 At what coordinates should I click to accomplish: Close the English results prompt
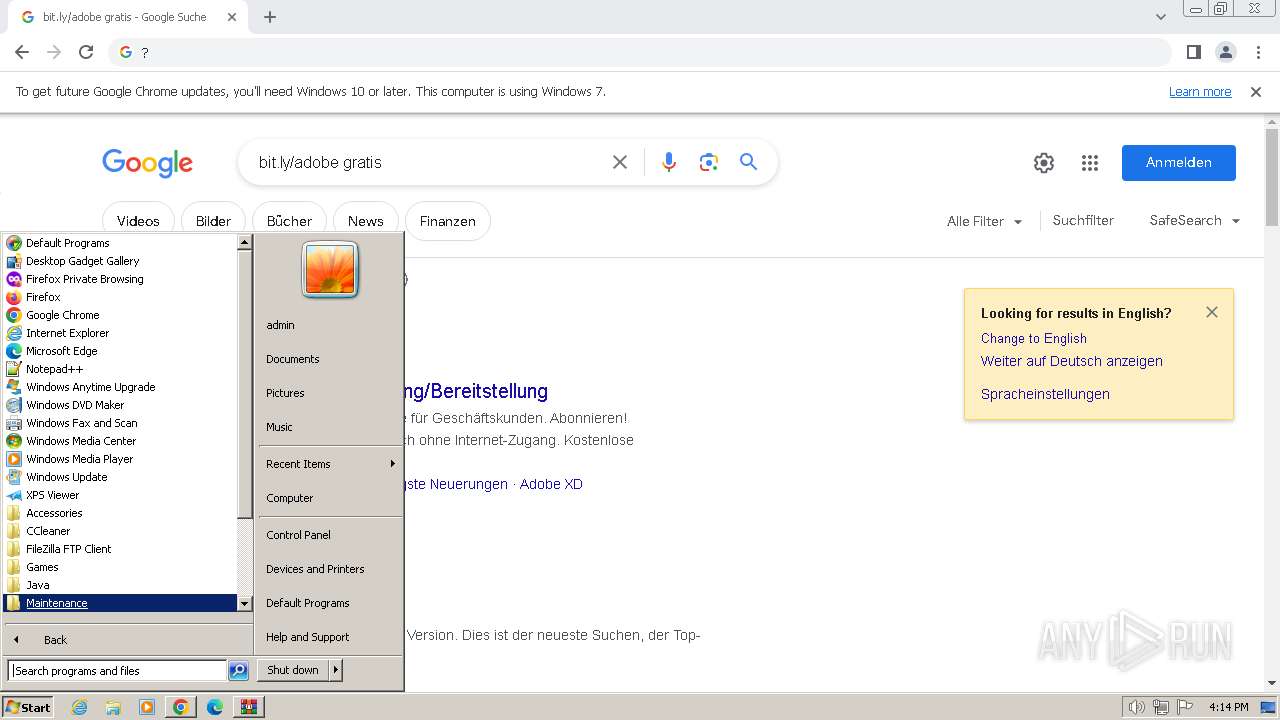coord(1212,312)
